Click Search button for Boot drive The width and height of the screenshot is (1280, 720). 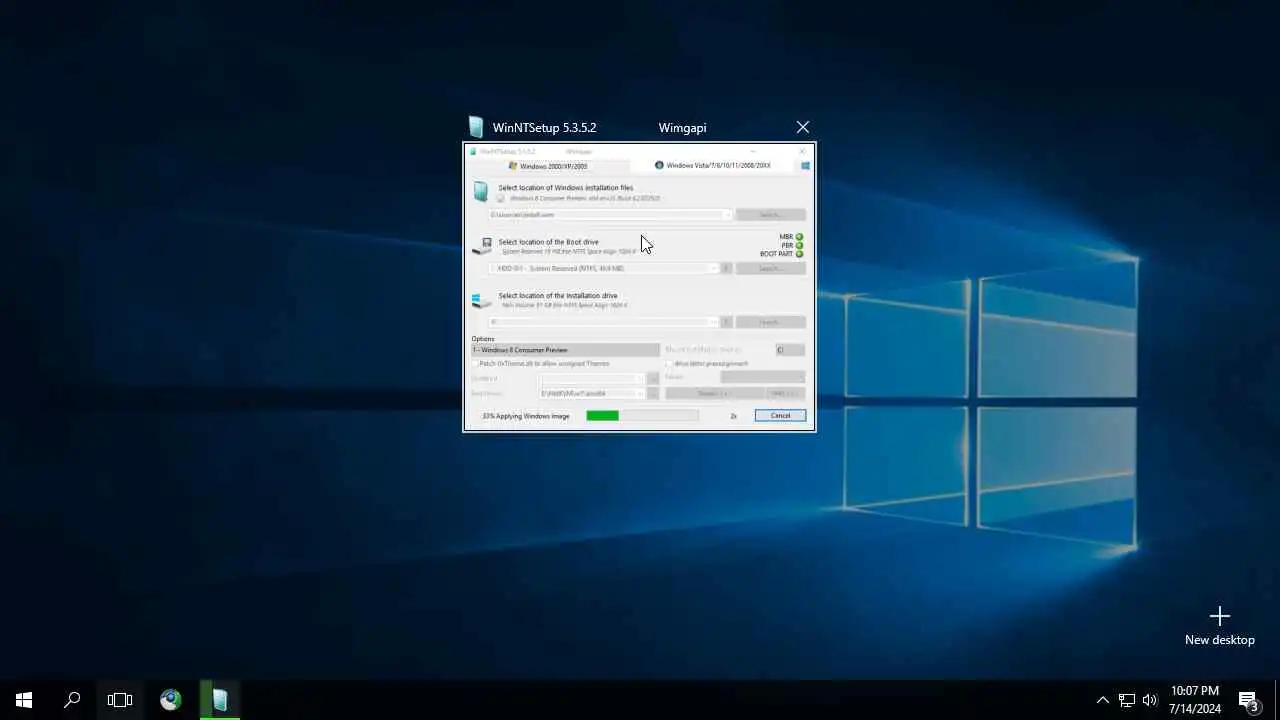click(770, 268)
